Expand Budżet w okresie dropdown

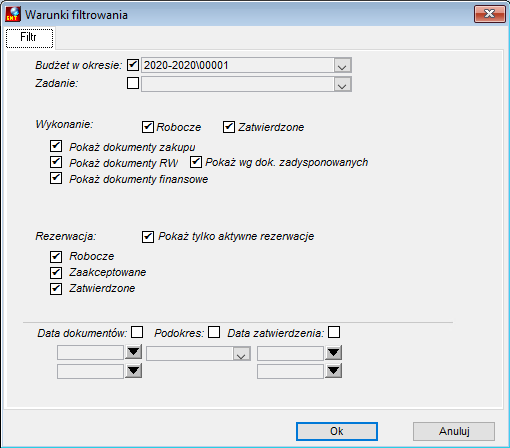tap(342, 65)
